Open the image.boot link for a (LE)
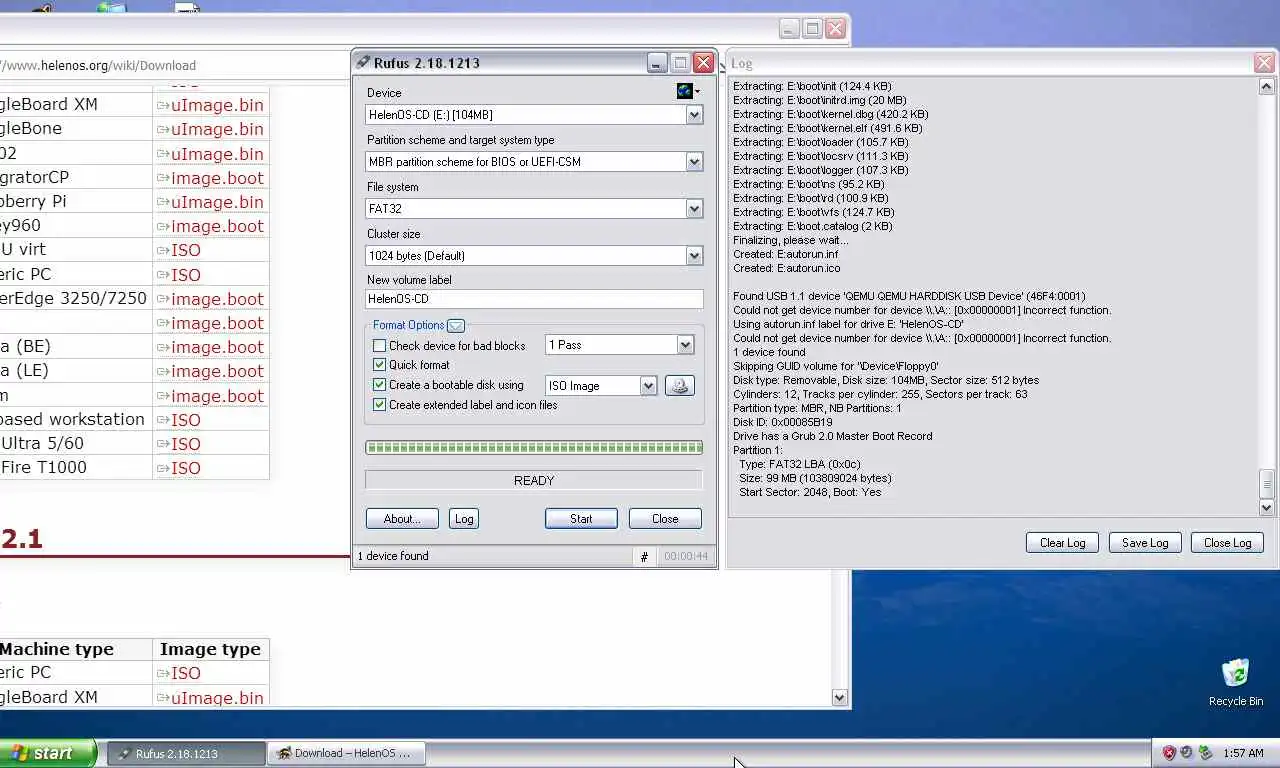This screenshot has width=1280, height=768. (217, 371)
